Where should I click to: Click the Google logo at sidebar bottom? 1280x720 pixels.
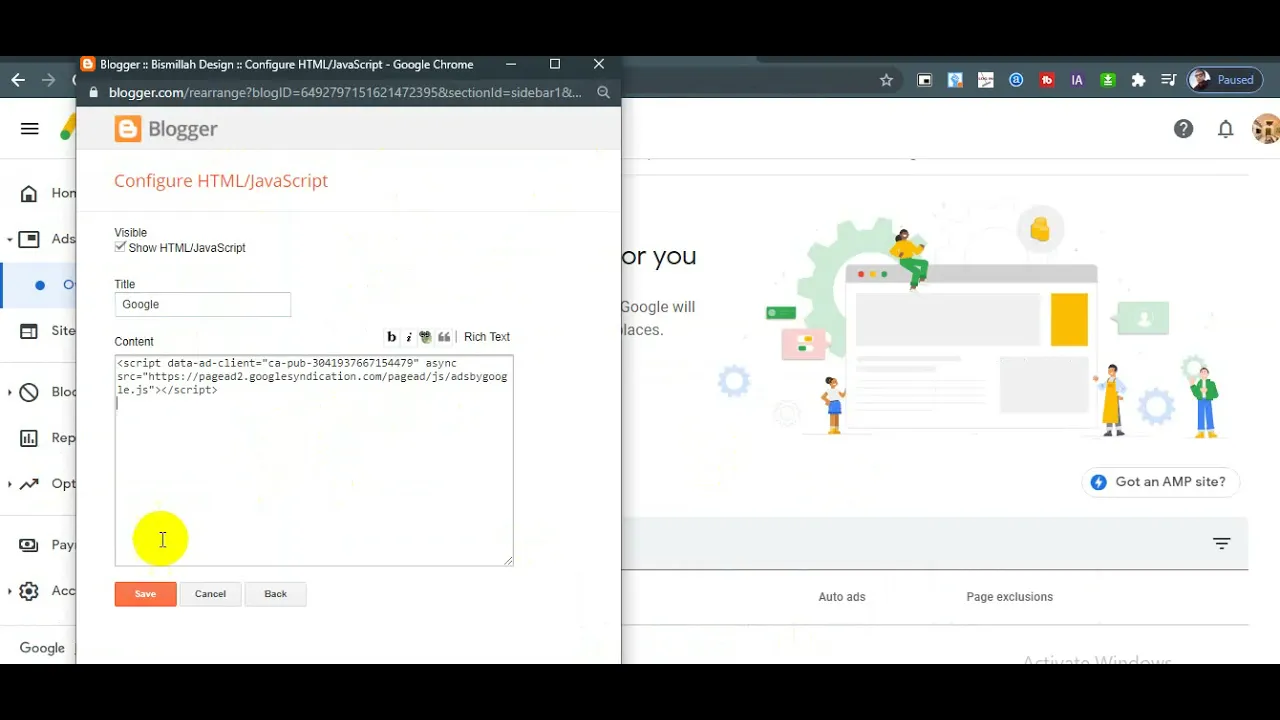pyautogui.click(x=42, y=648)
